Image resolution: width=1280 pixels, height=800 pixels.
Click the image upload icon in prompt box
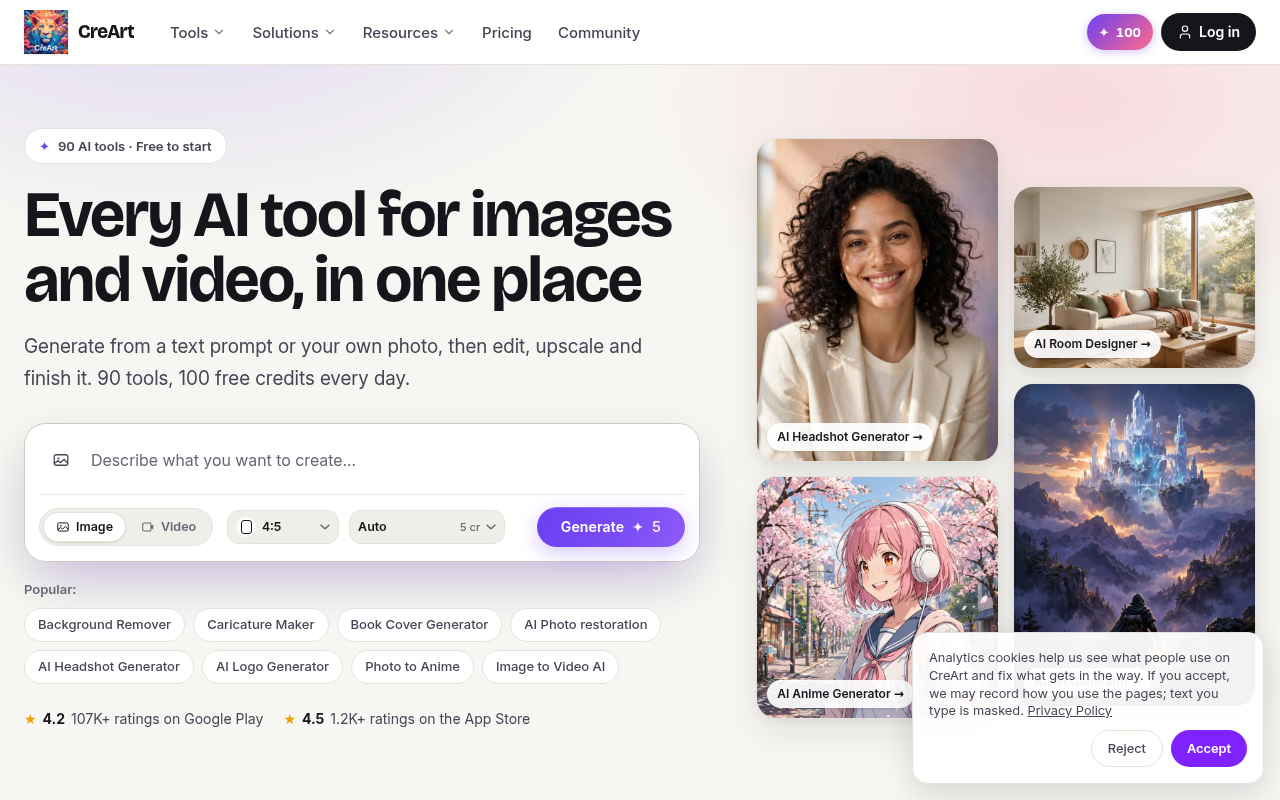61,460
